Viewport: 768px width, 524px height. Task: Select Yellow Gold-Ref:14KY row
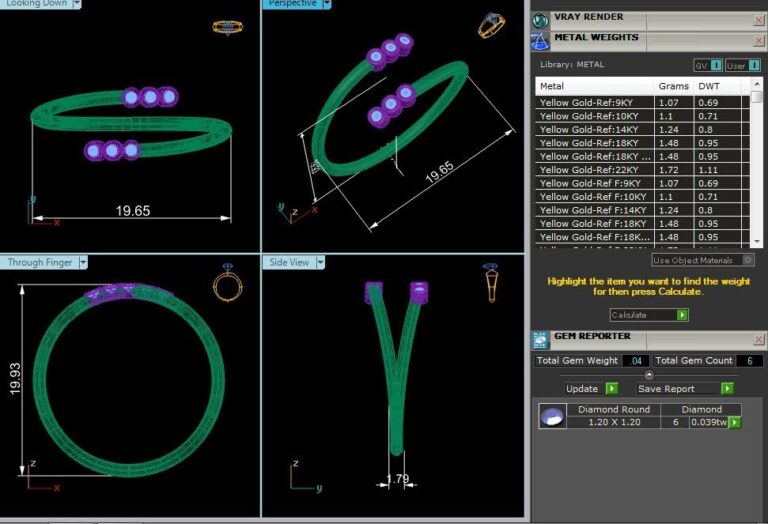[643, 130]
